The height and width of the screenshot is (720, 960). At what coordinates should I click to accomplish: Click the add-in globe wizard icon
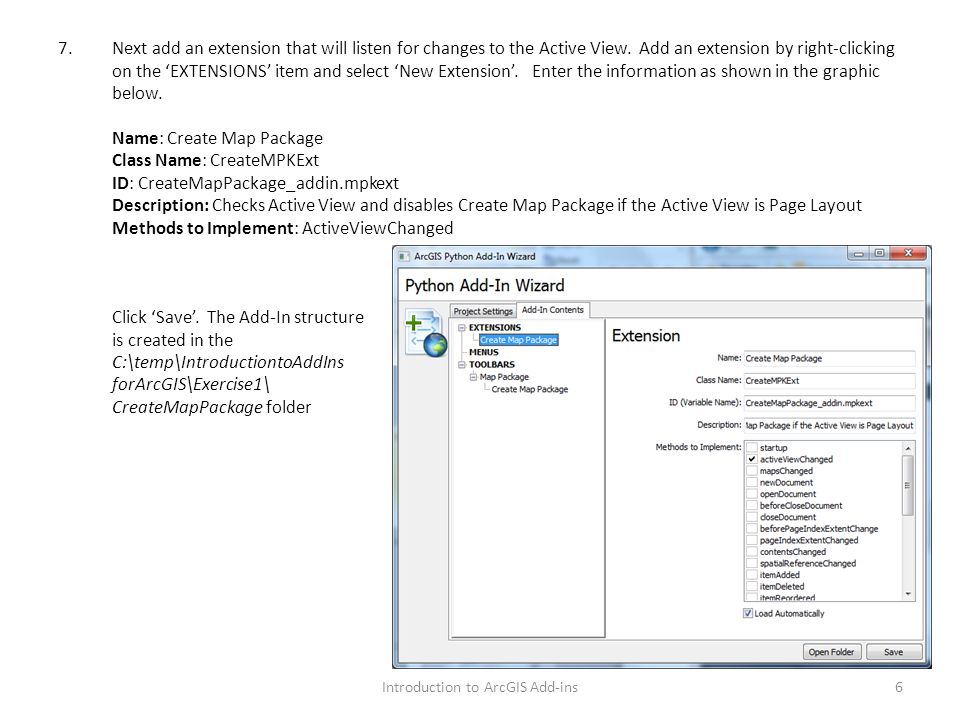pyautogui.click(x=426, y=334)
